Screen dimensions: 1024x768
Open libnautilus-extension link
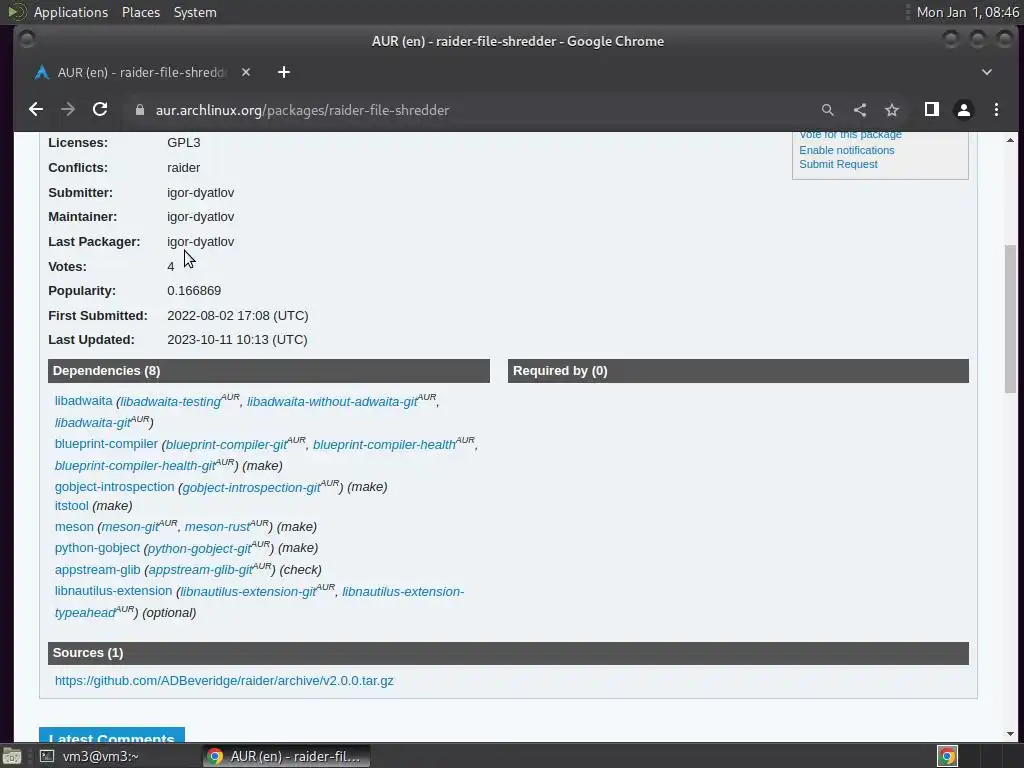click(x=113, y=591)
